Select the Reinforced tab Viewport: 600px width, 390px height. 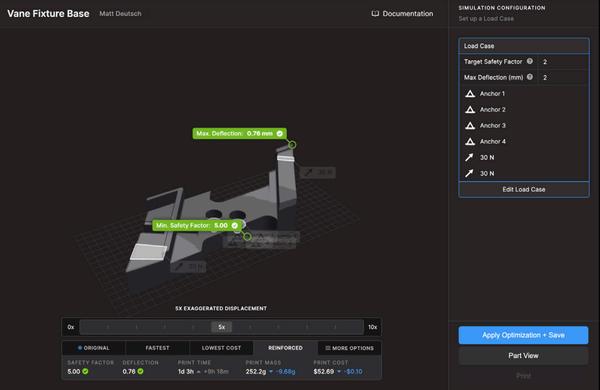pyautogui.click(x=285, y=348)
